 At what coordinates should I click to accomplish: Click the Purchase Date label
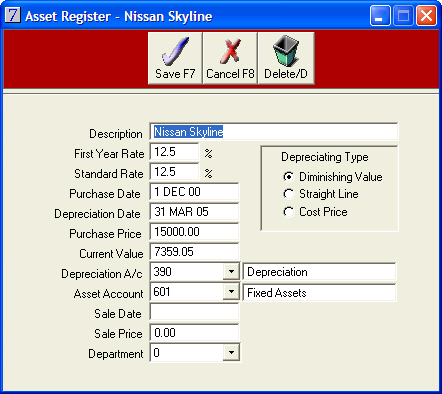105,194
